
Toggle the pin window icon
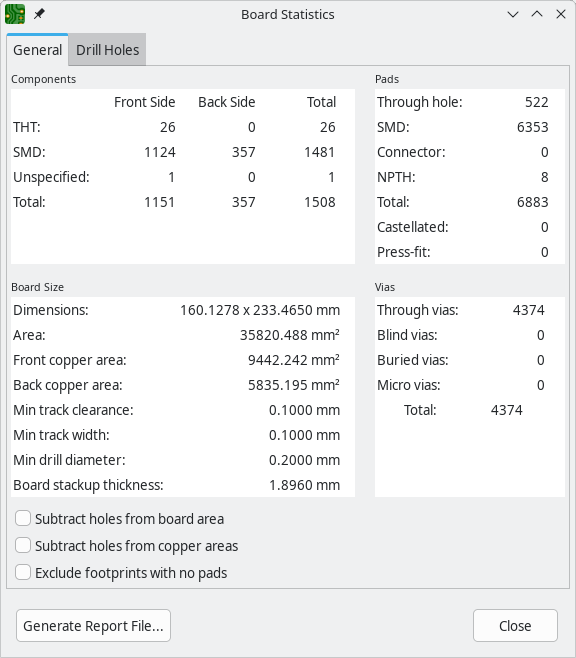point(39,14)
